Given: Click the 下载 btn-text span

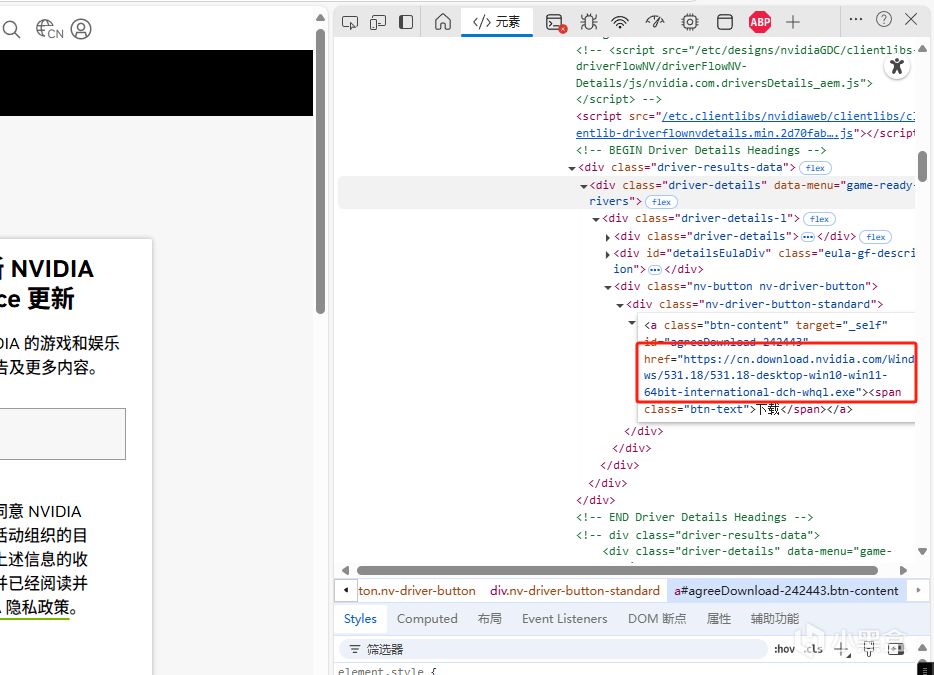Looking at the screenshot, I should (x=768, y=409).
